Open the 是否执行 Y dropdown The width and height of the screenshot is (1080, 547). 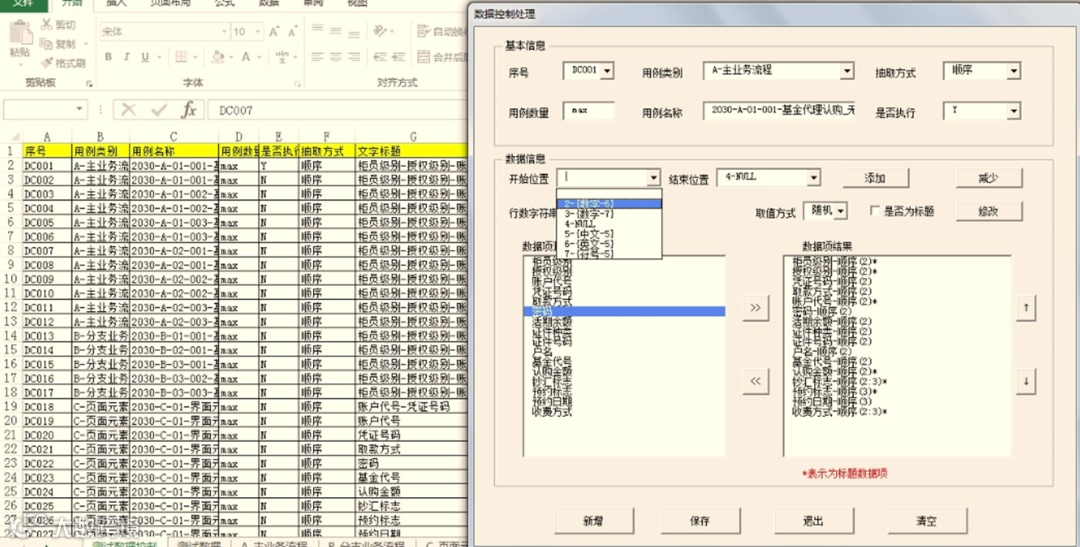(x=1013, y=110)
